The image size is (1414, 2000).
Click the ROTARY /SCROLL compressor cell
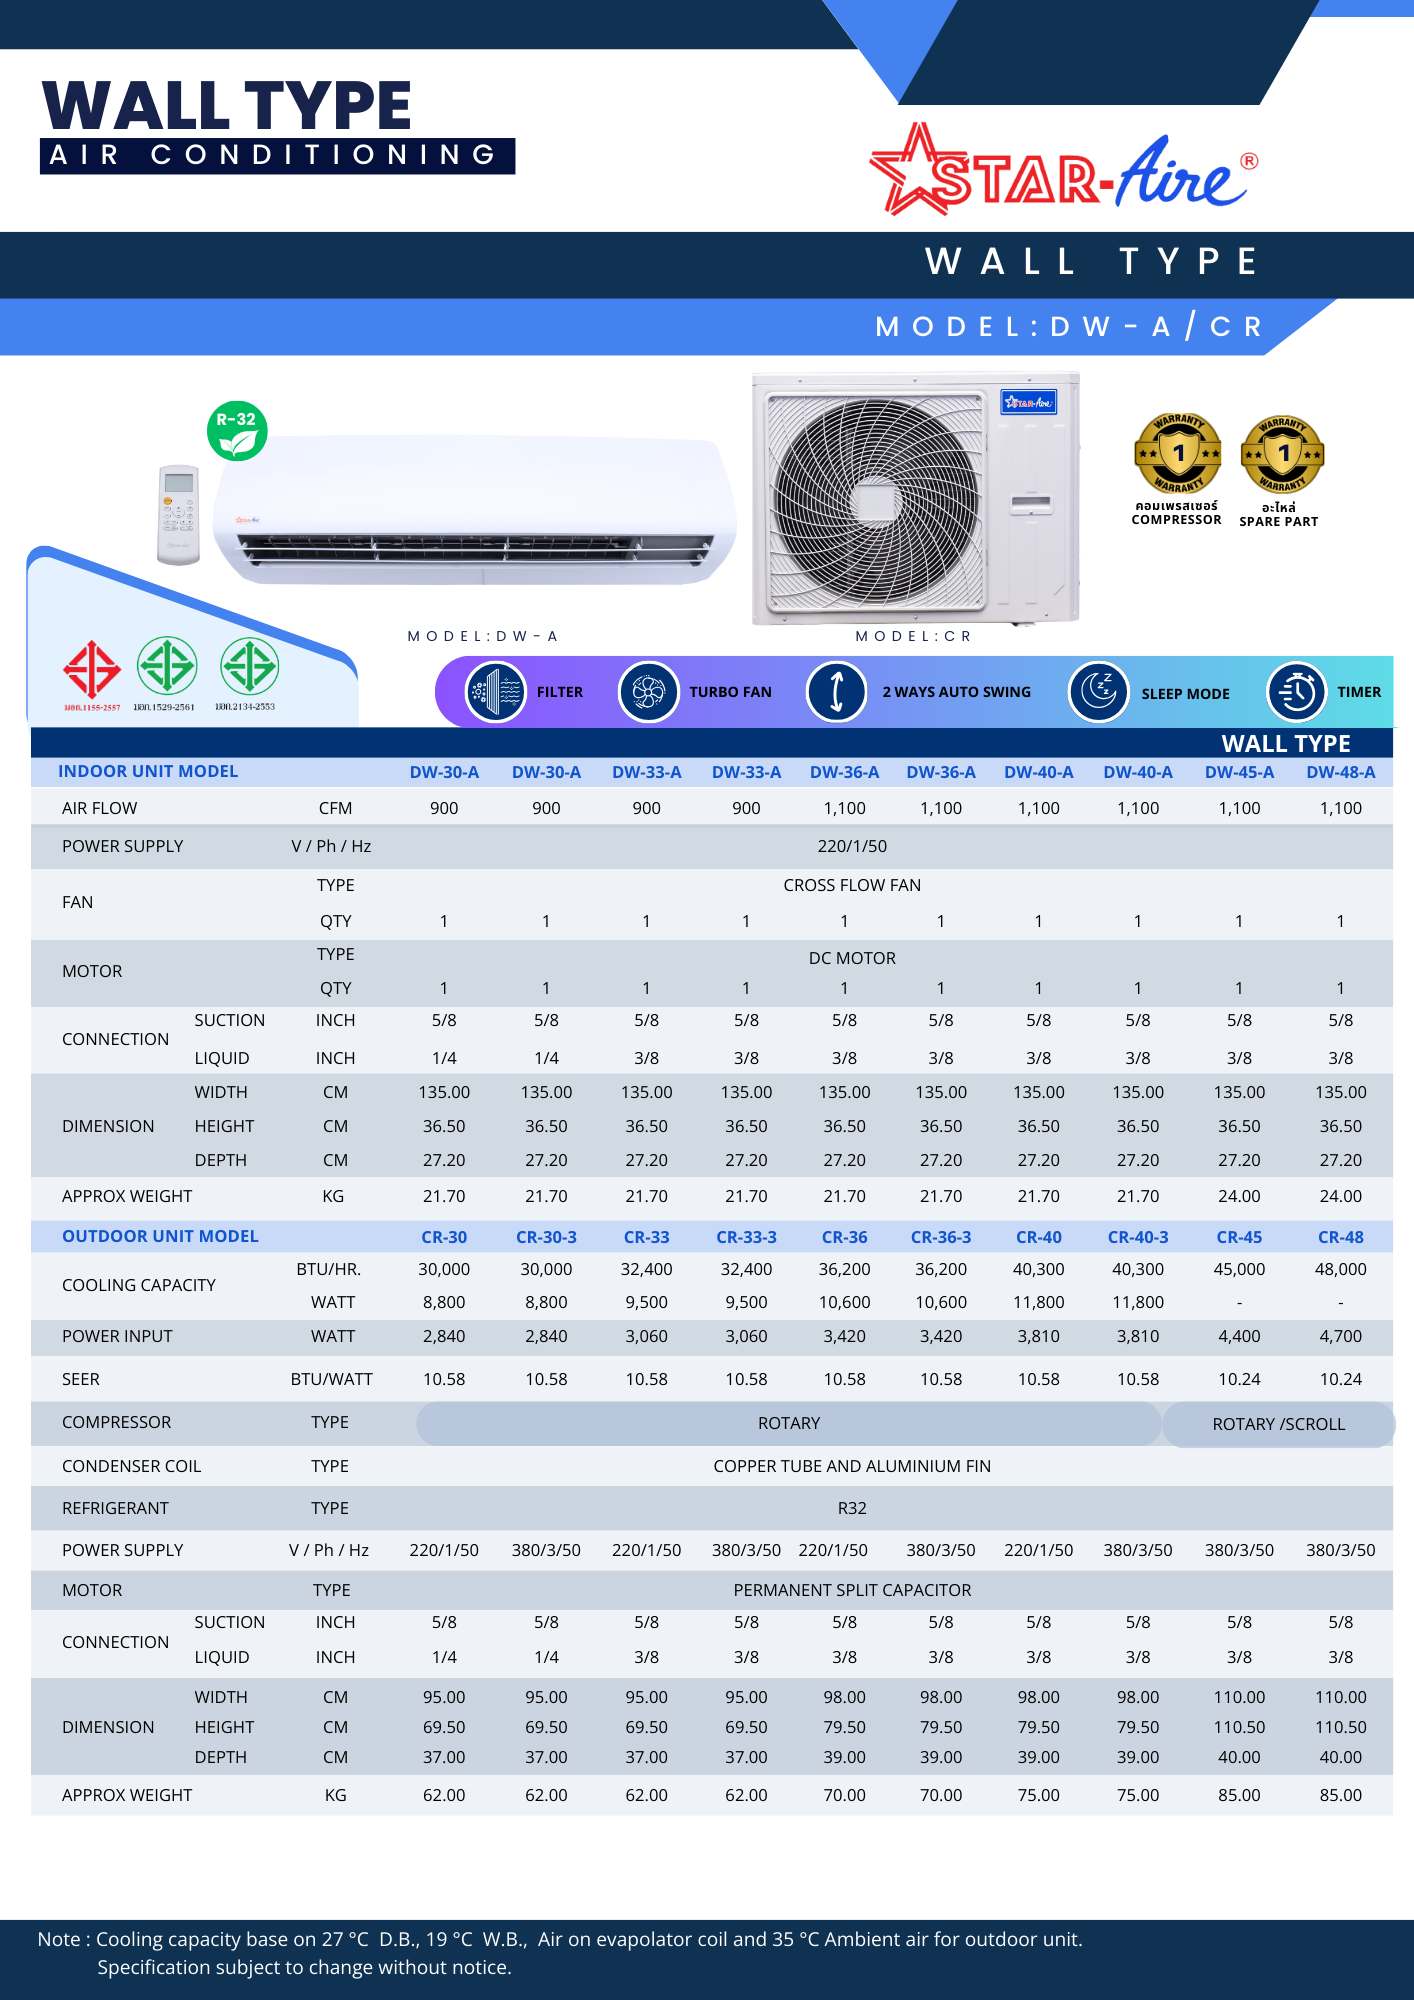pyautogui.click(x=1278, y=1424)
